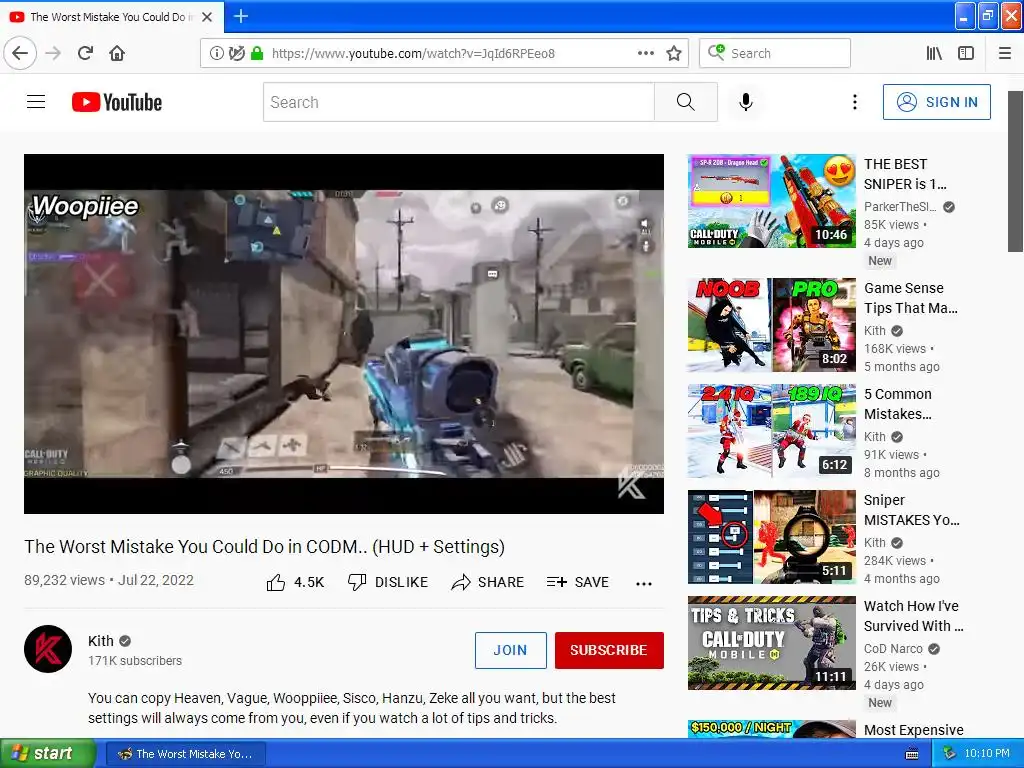Click '171K subscribers' text

coord(135,661)
